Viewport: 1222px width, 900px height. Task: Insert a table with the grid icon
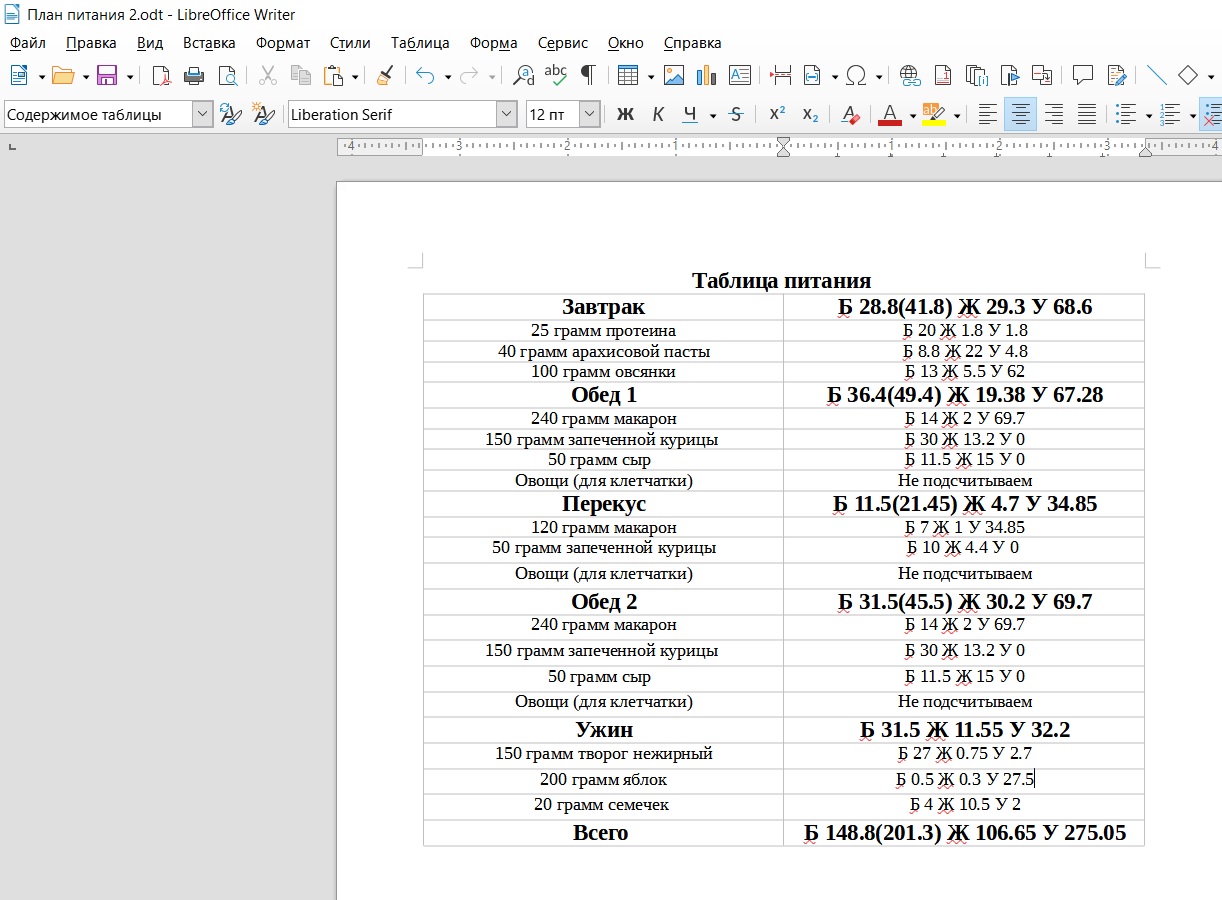tap(628, 75)
